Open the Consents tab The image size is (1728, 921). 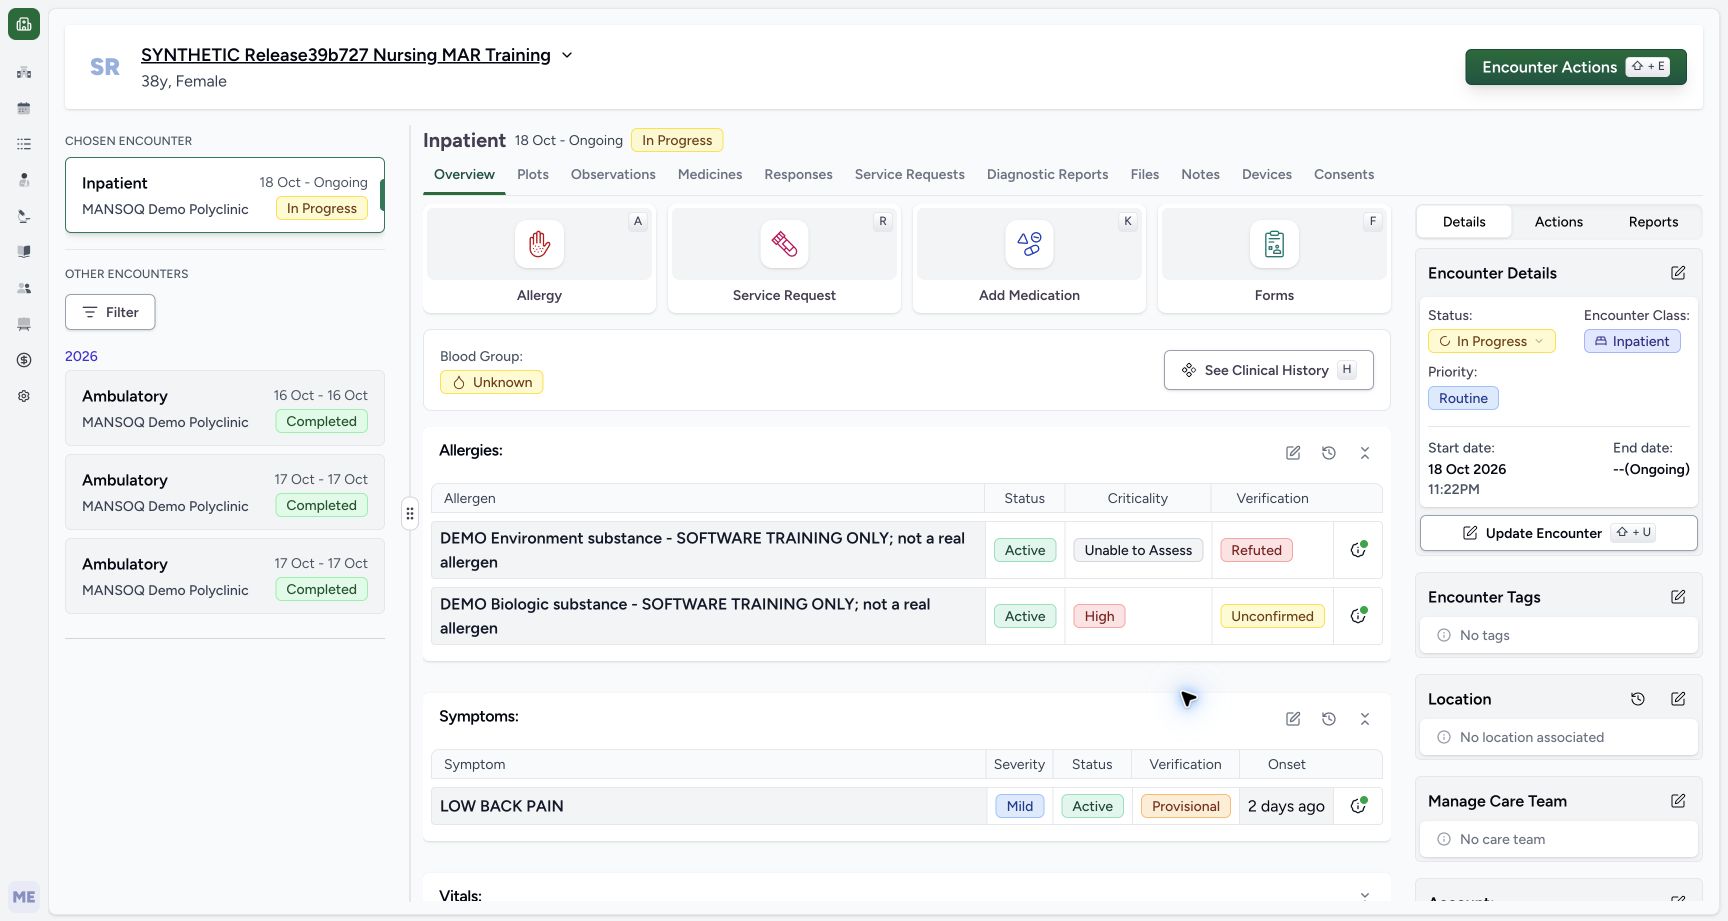[1344, 174]
